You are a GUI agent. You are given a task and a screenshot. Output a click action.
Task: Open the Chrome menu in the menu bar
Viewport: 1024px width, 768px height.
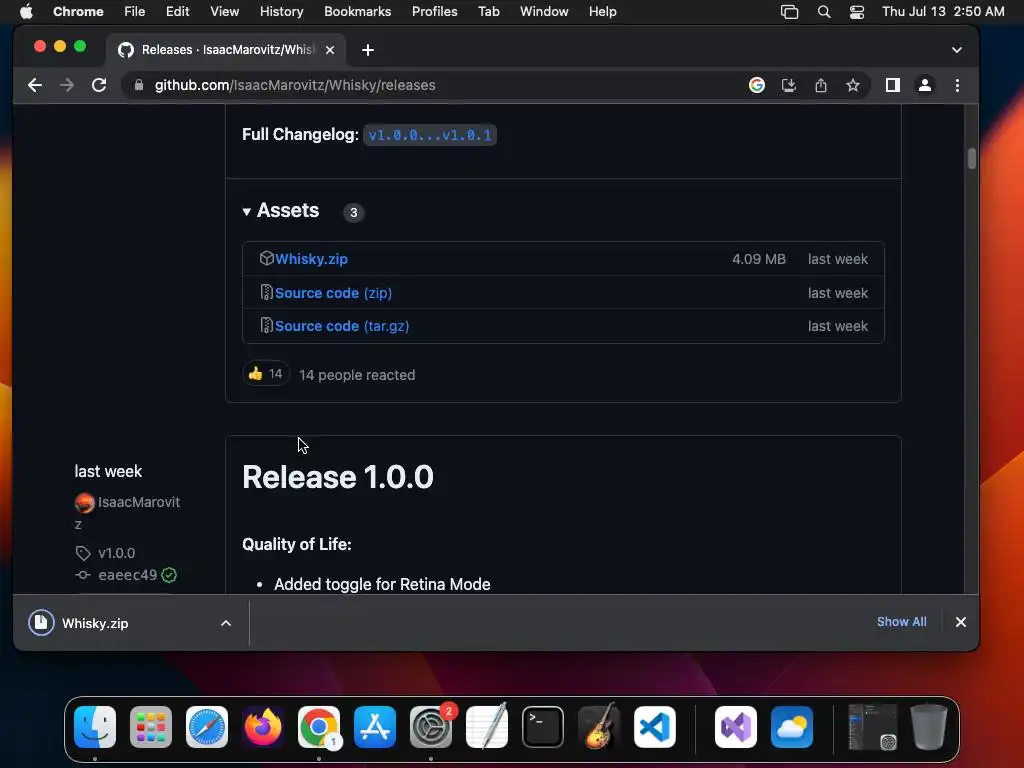[78, 11]
